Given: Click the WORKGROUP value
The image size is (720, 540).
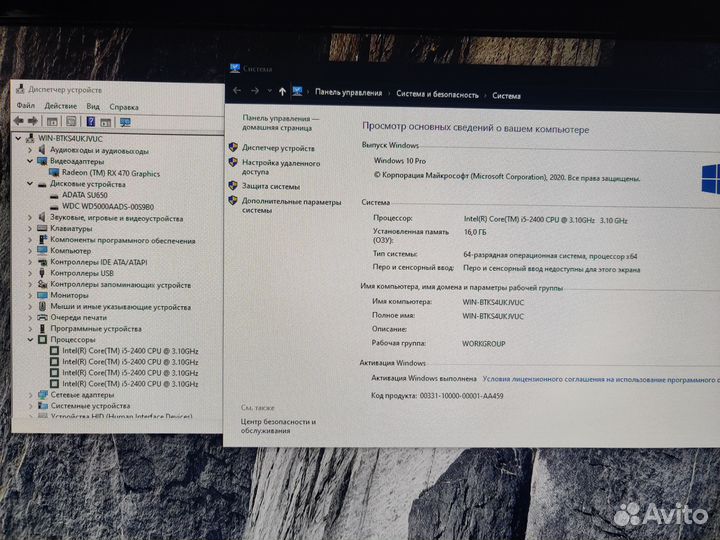Looking at the screenshot, I should [484, 343].
